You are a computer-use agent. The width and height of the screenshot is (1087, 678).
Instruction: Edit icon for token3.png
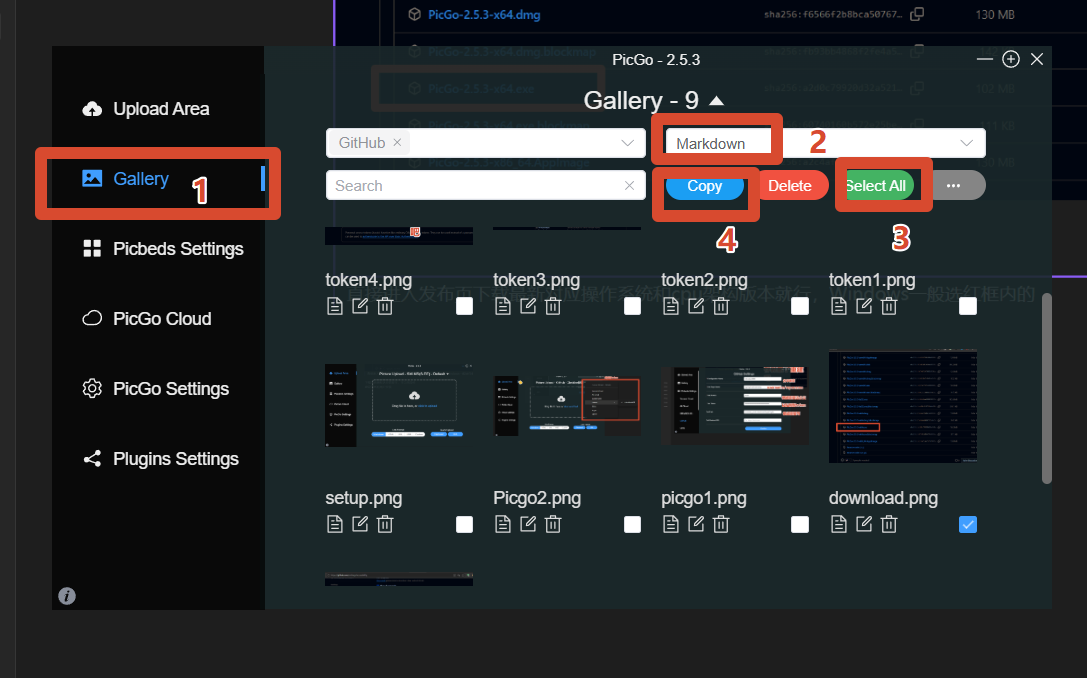coord(528,306)
